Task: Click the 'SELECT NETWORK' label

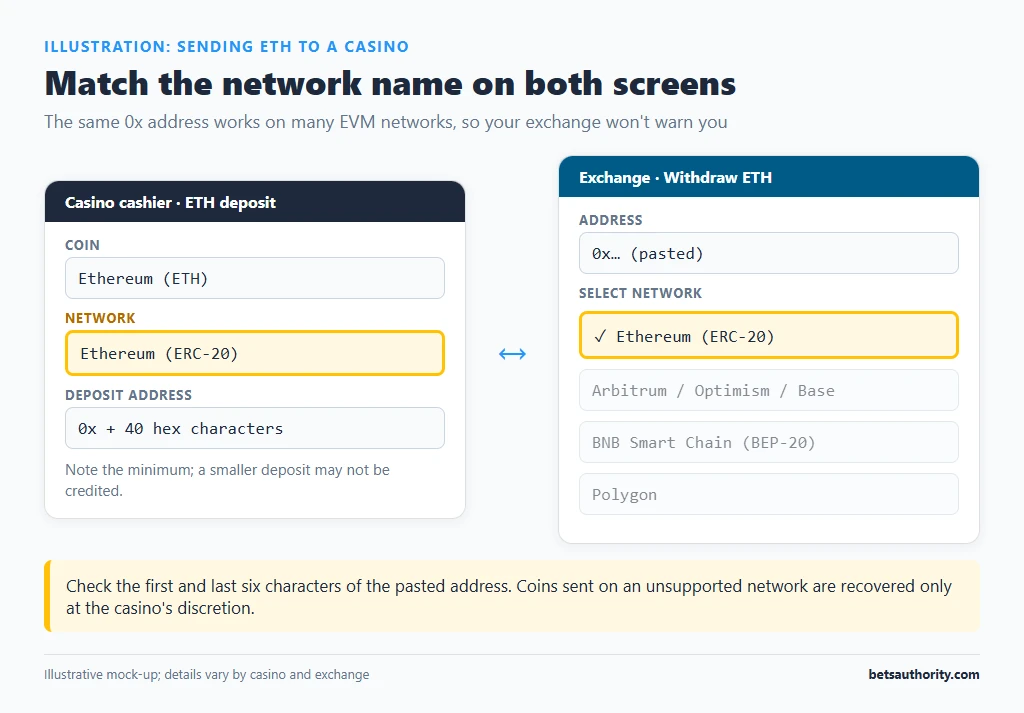Action: click(x=640, y=293)
